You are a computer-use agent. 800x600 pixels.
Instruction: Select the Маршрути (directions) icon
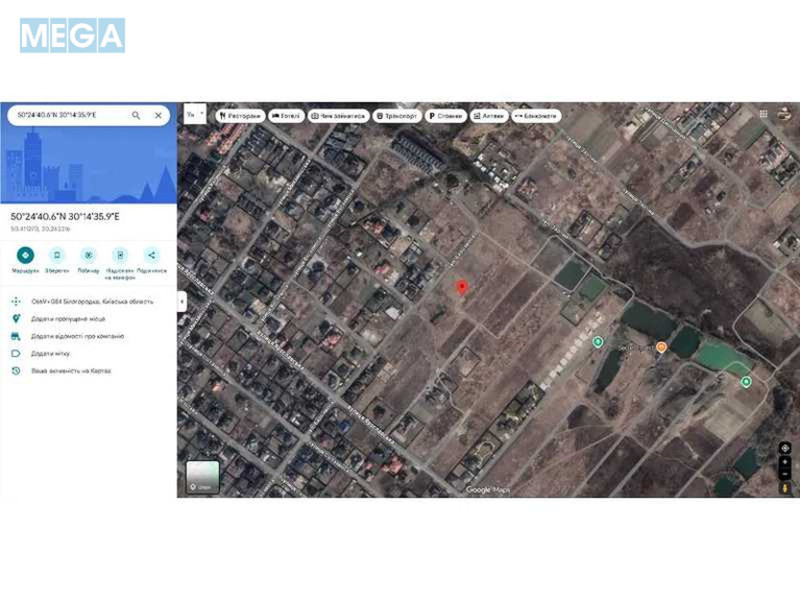tap(25, 254)
